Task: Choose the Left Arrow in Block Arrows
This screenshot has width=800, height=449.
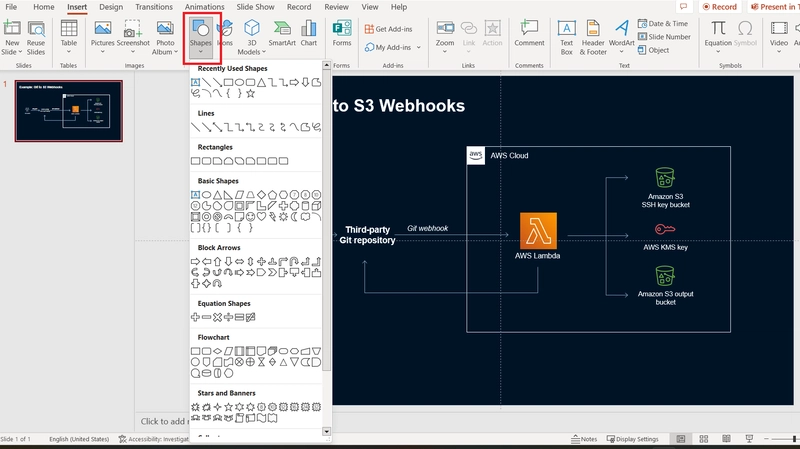Action: [x=206, y=261]
